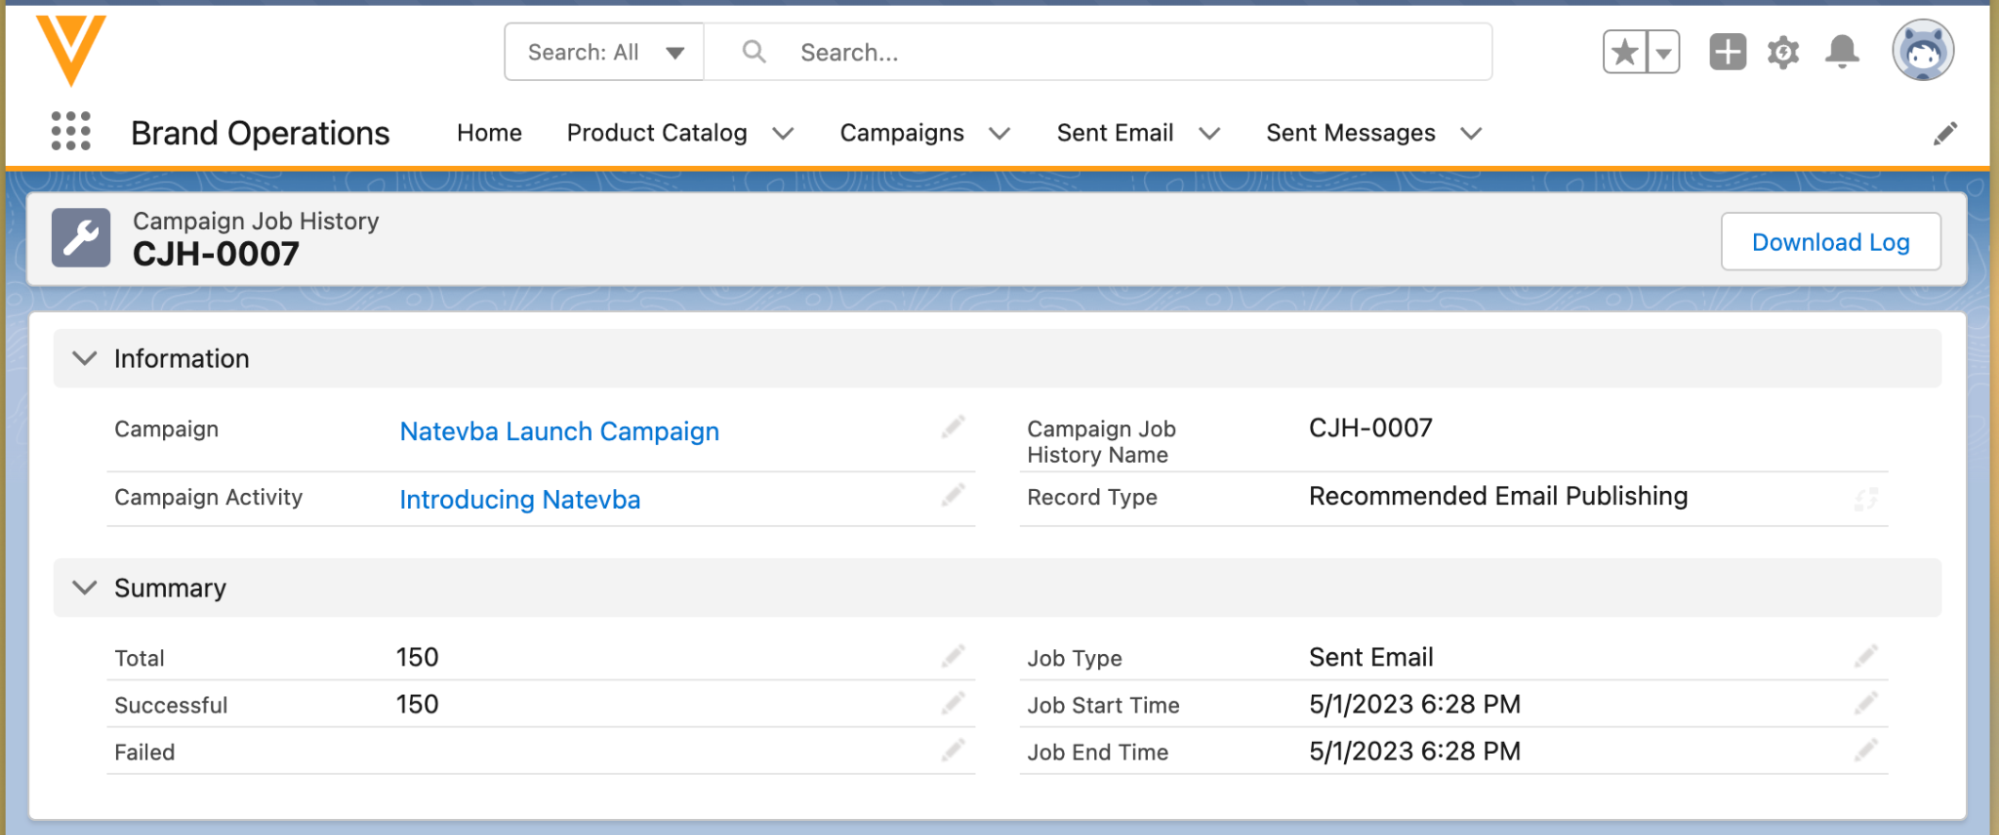Open the Search: All scope dropdown
This screenshot has height=835, width=1999.
pyautogui.click(x=604, y=52)
